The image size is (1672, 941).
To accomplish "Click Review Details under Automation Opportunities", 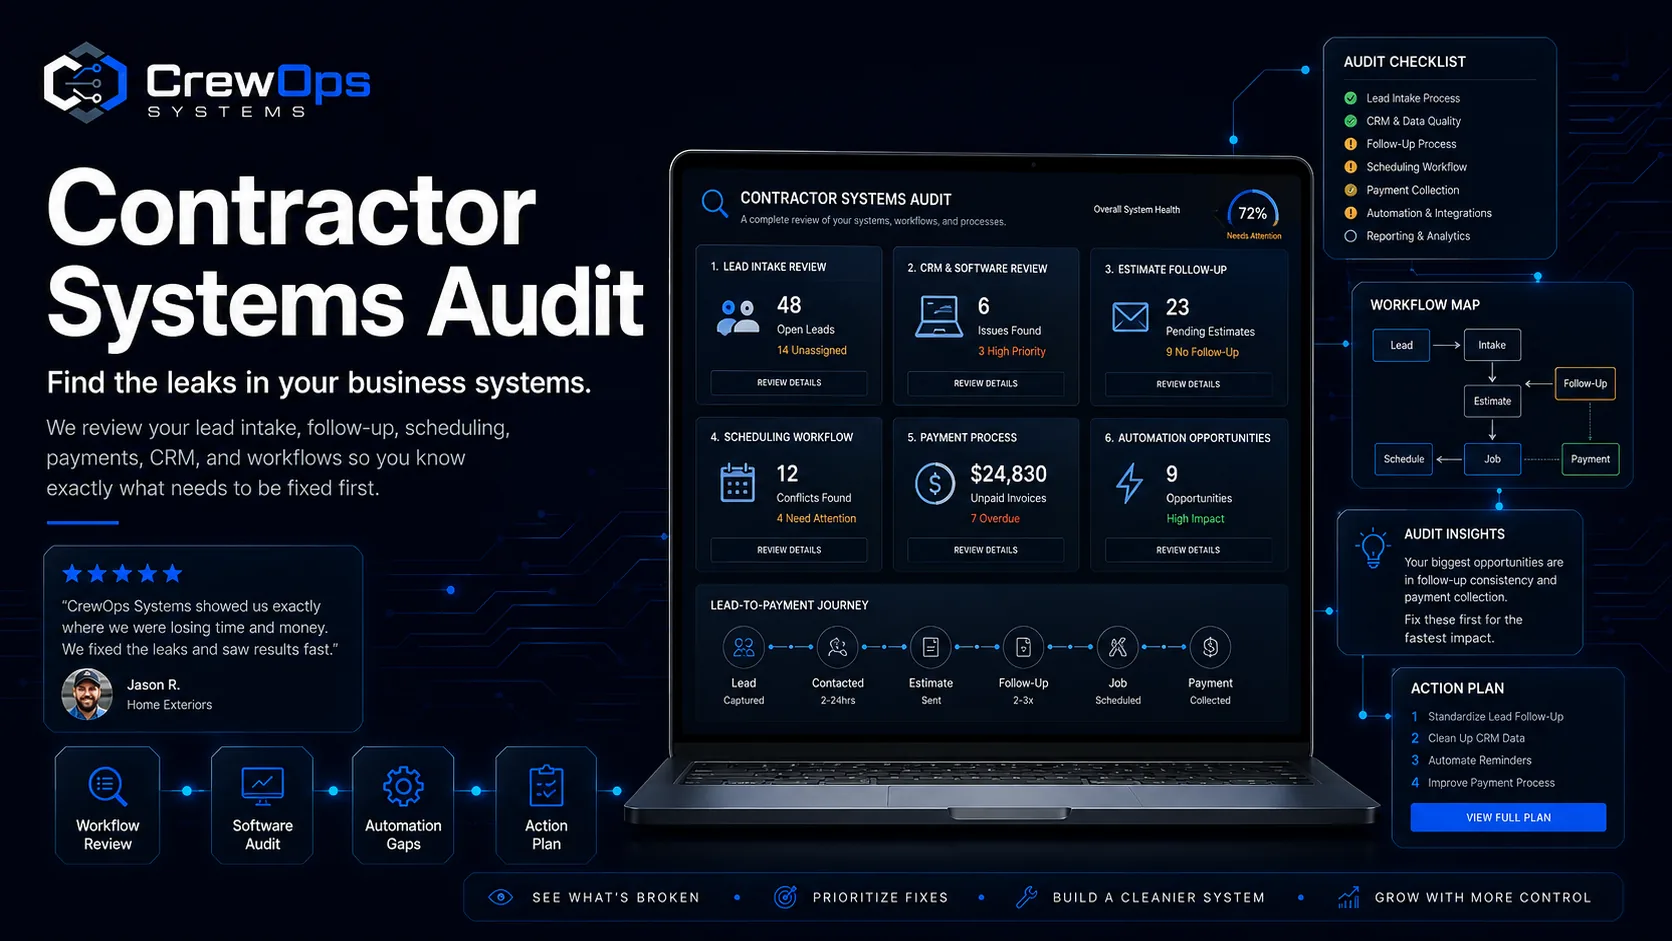I will [1188, 550].
